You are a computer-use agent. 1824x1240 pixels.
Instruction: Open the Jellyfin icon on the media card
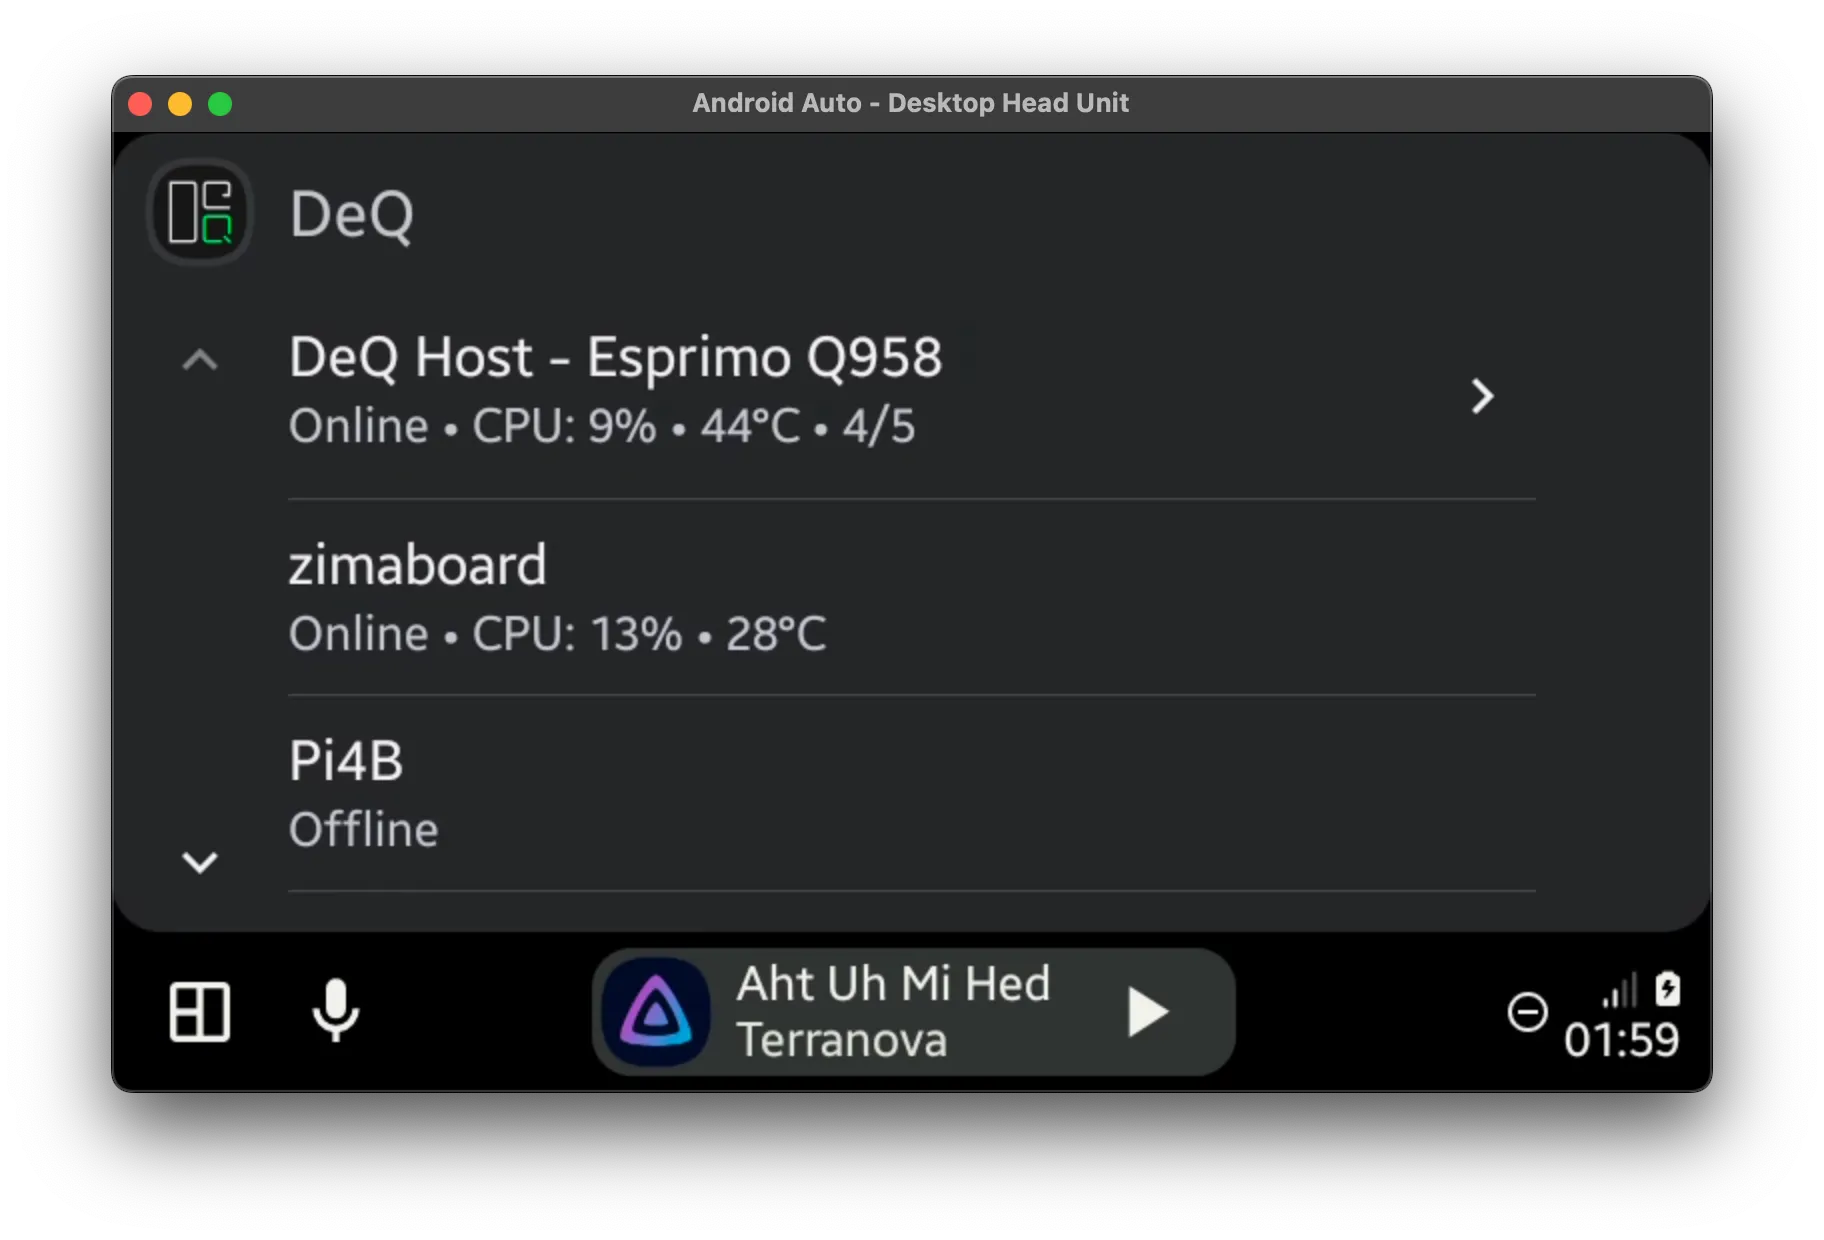pyautogui.click(x=655, y=1013)
